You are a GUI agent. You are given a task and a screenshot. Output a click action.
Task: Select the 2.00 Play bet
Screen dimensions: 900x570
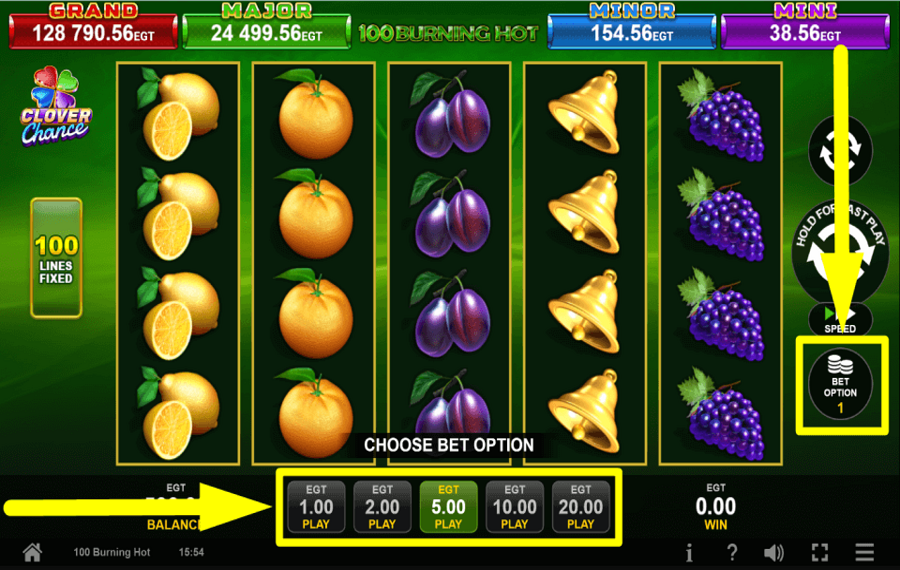[x=382, y=507]
